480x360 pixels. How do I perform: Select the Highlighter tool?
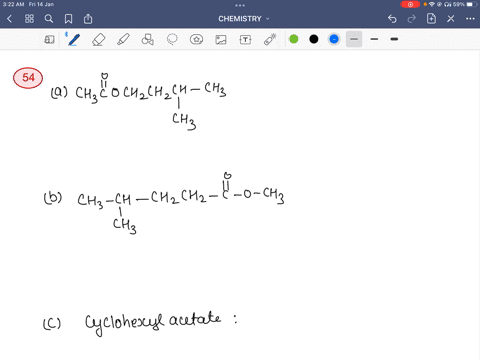[x=123, y=39]
